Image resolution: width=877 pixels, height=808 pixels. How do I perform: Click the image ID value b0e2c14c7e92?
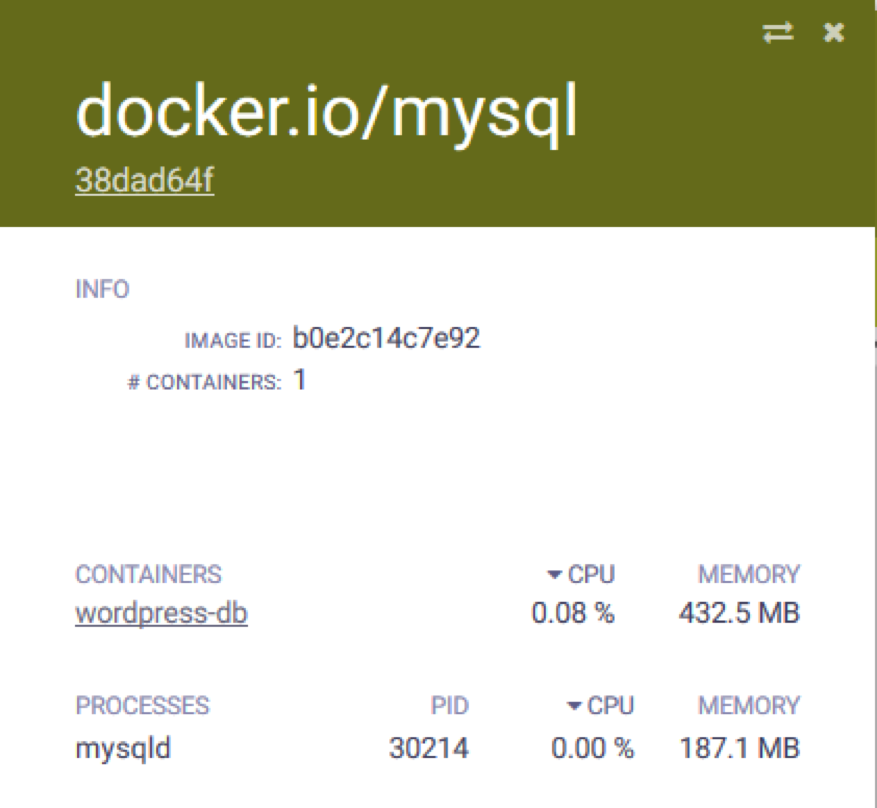click(386, 338)
